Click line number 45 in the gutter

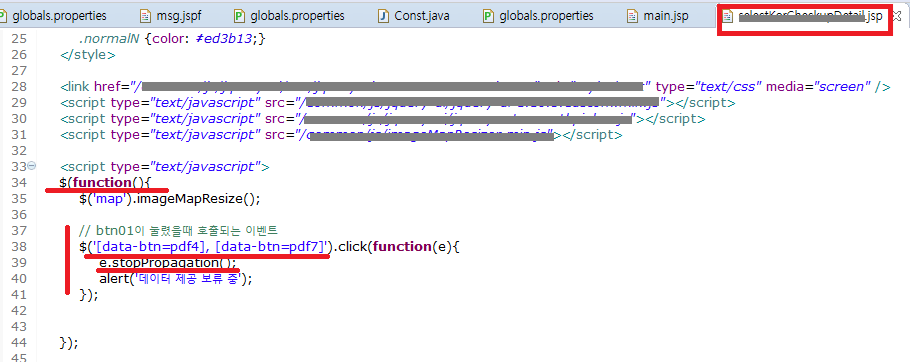[x=19, y=357]
